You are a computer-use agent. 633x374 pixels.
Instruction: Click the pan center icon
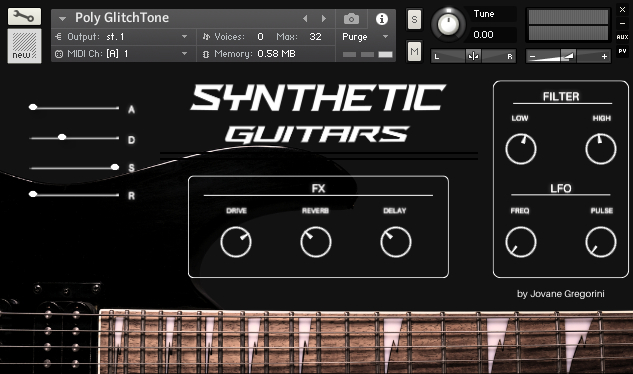(x=473, y=56)
